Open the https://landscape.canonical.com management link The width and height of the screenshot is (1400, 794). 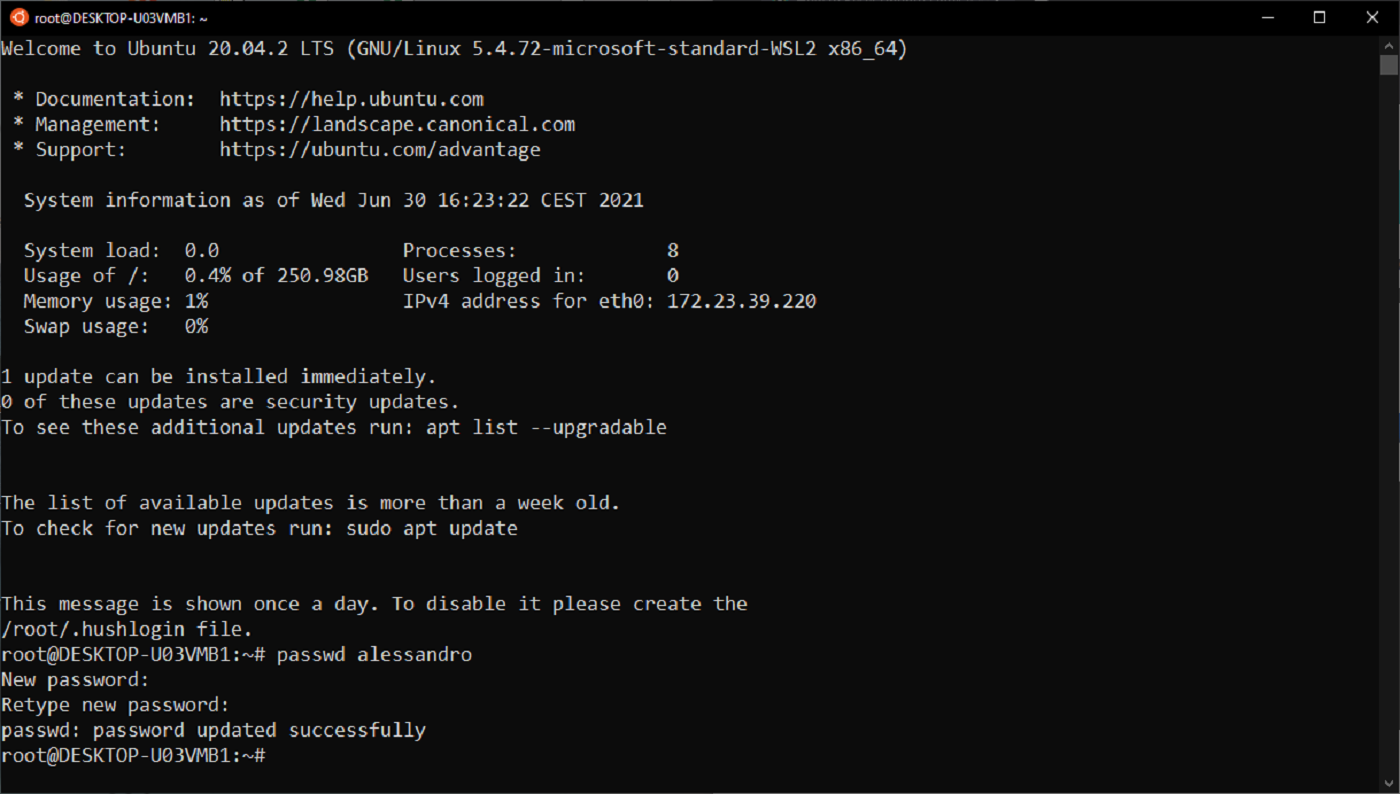[397, 123]
